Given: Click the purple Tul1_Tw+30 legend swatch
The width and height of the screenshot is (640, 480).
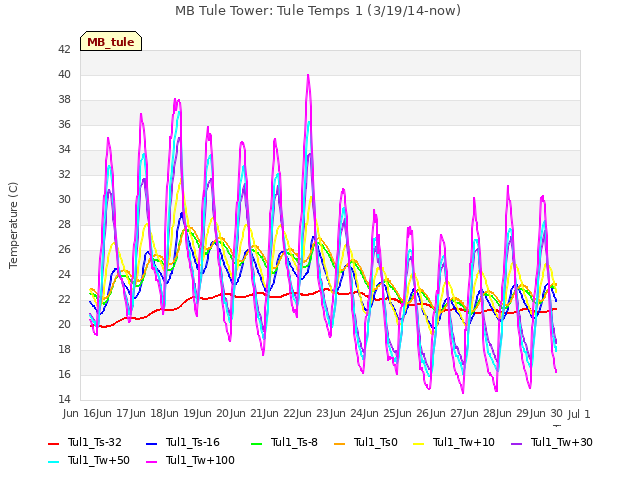Looking at the screenshot, I should click(516, 443).
